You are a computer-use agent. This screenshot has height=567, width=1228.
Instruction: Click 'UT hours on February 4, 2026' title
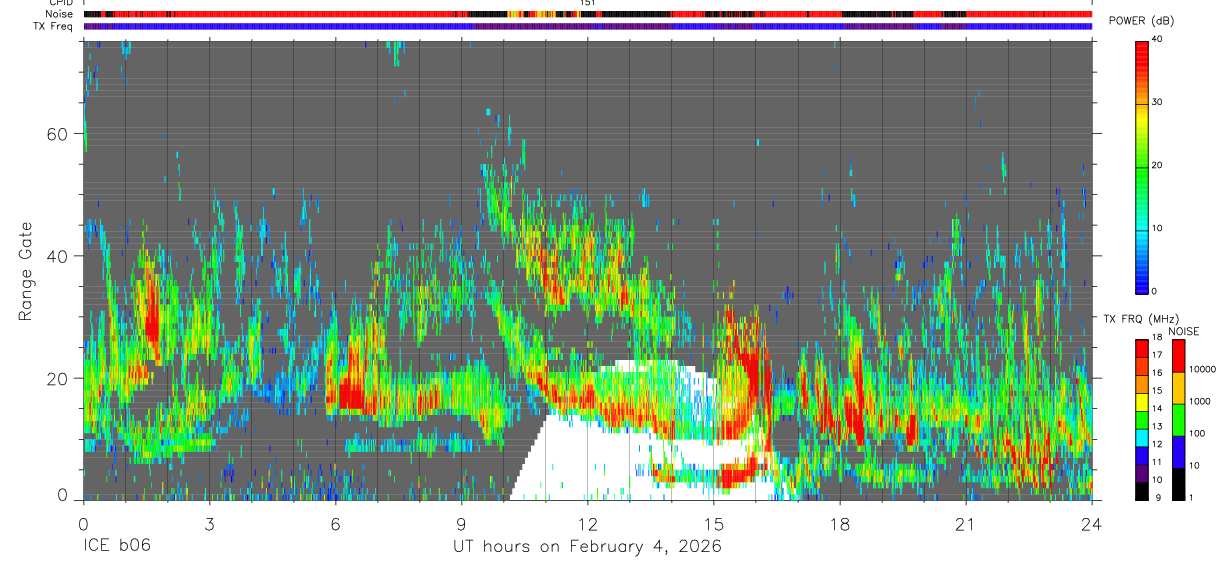click(587, 546)
